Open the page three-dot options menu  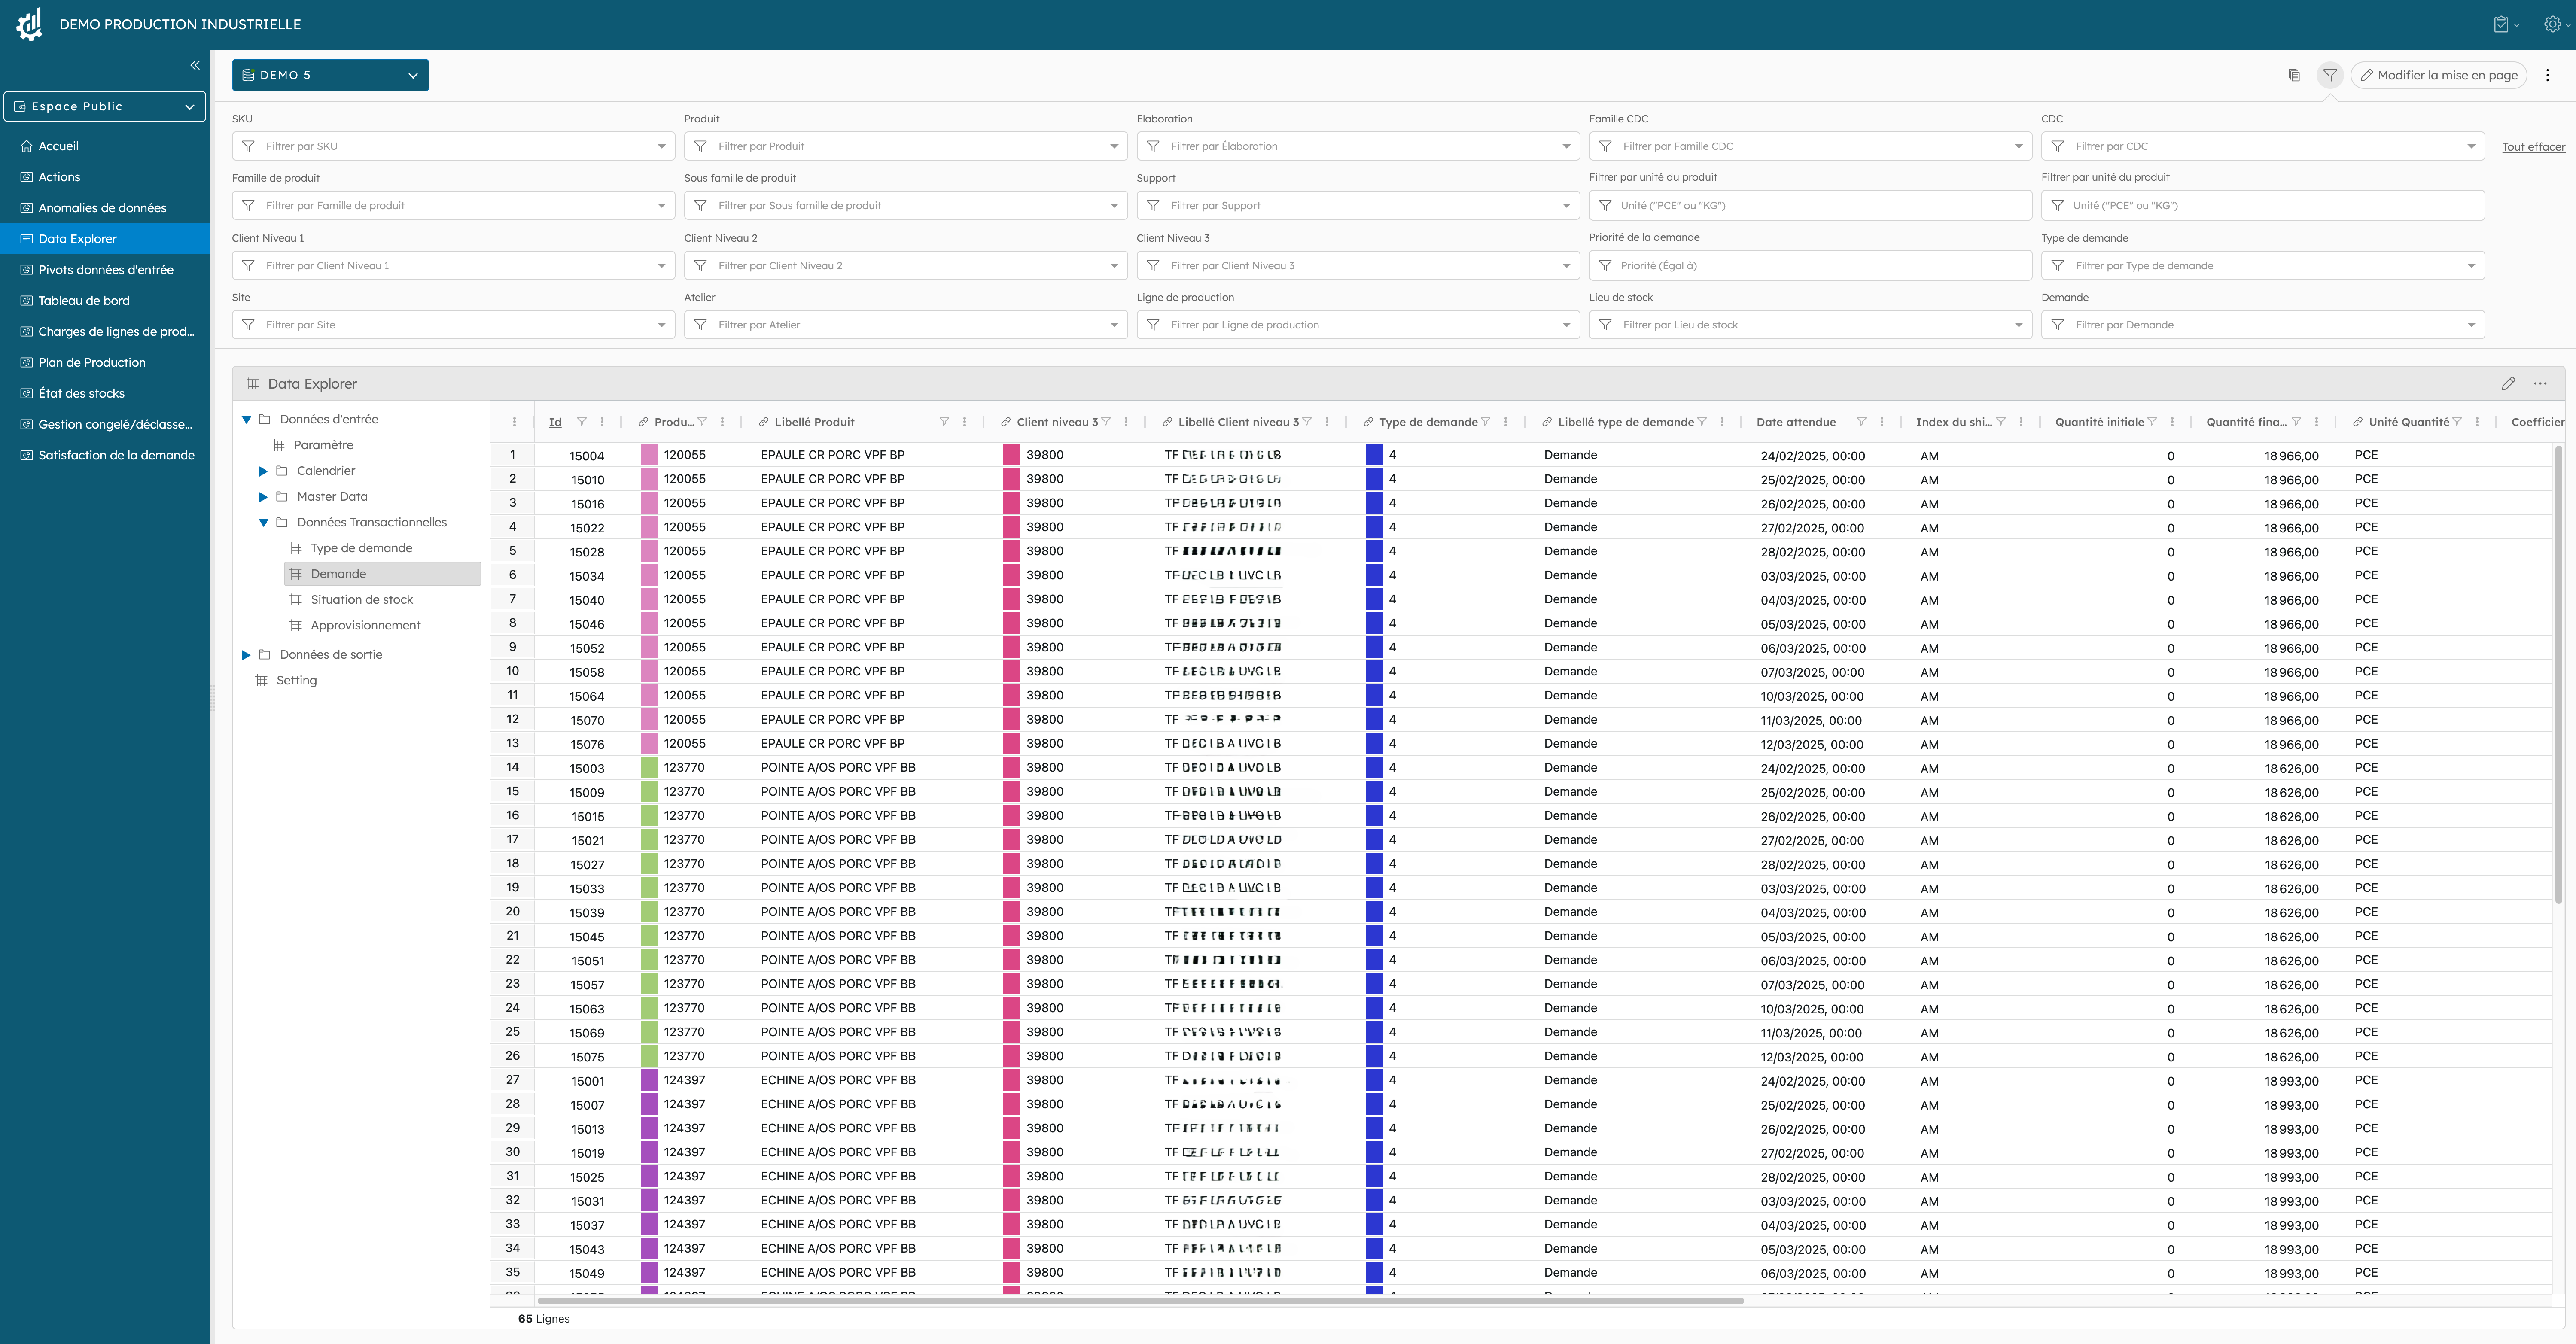(x=2547, y=75)
